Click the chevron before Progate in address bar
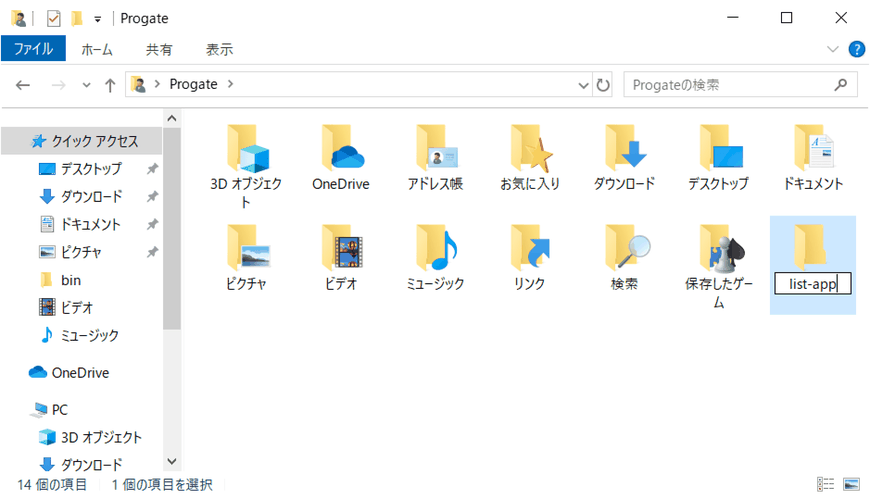This screenshot has width=870, height=499. click(x=158, y=84)
